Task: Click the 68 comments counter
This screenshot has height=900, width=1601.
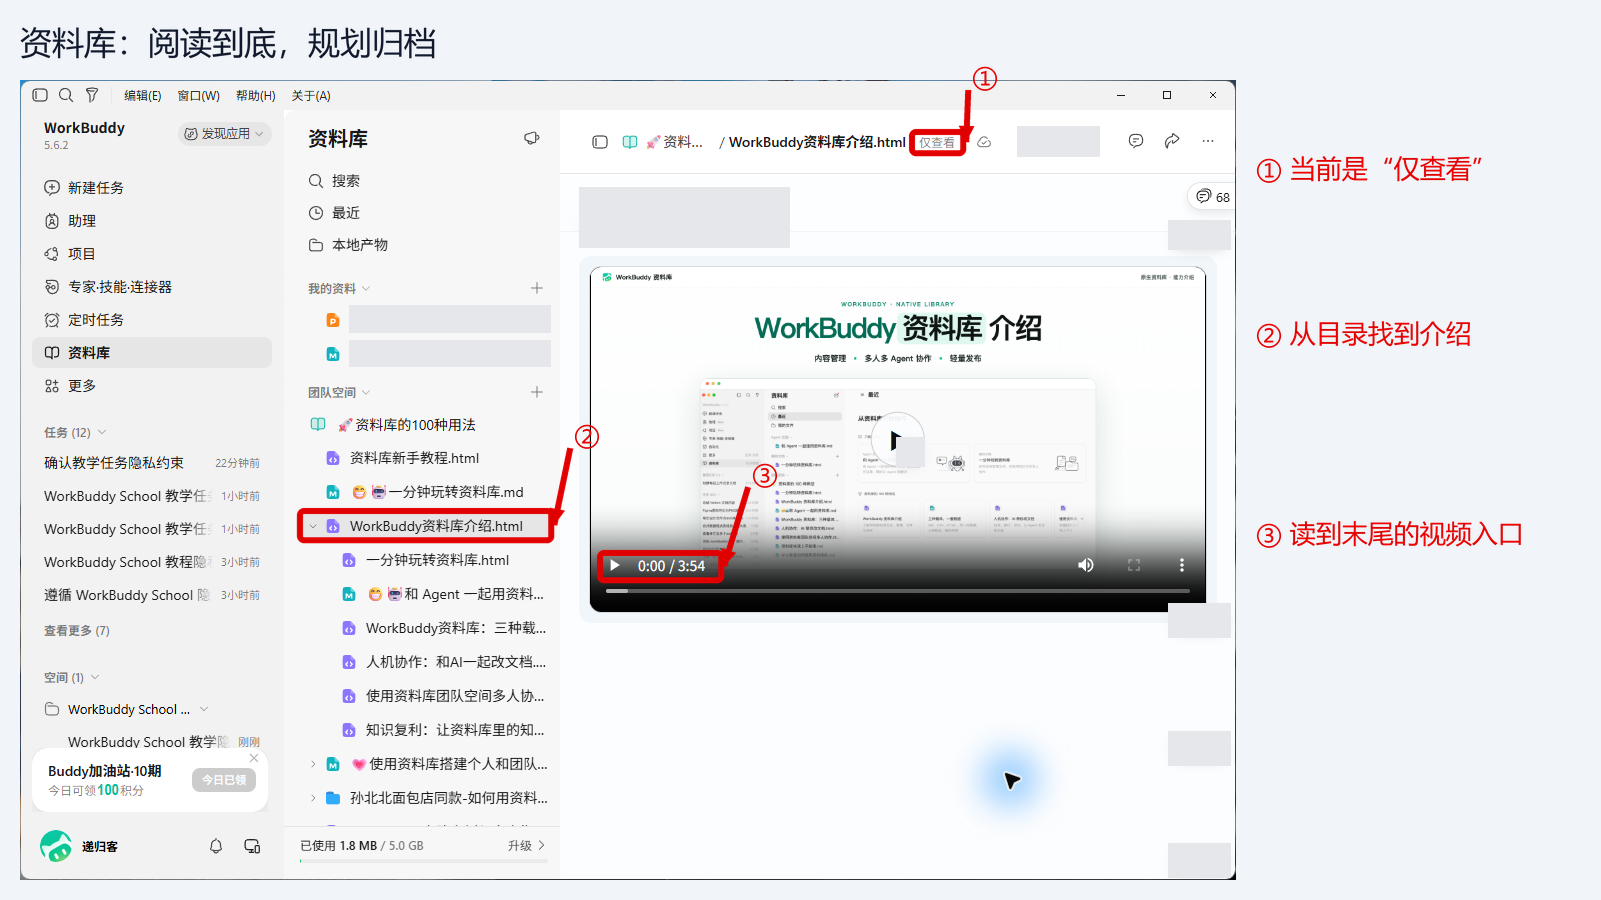Action: [x=1213, y=196]
